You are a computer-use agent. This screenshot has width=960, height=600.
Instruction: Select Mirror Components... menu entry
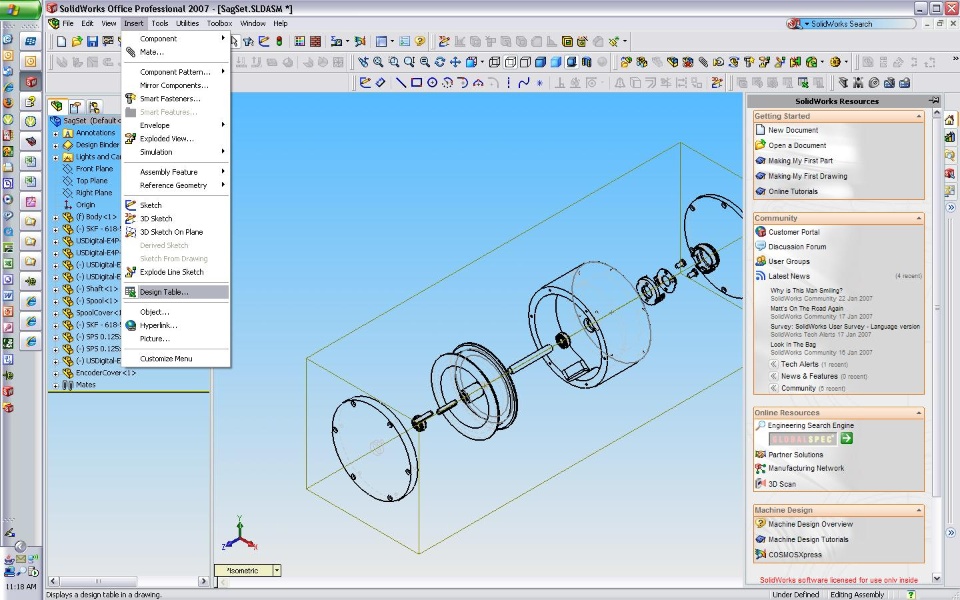coord(176,86)
